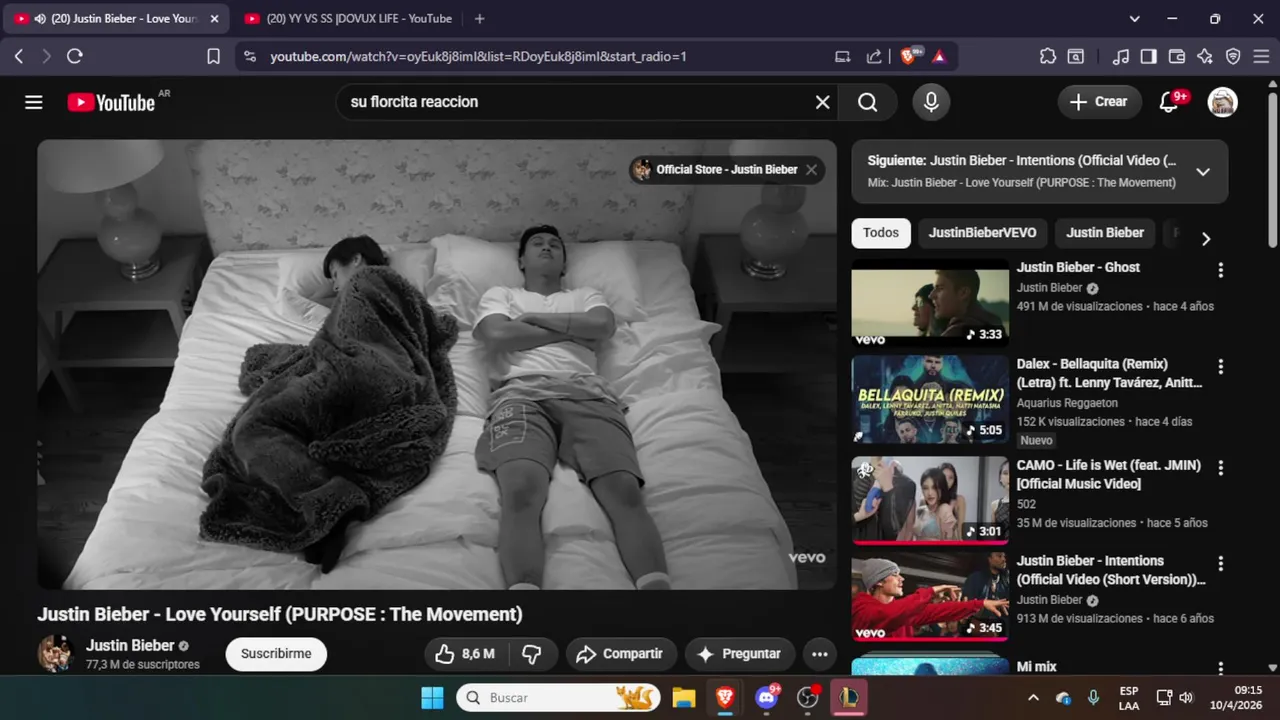Open the tab search dropdown arrow
This screenshot has width=1280, height=720.
tap(1134, 18)
